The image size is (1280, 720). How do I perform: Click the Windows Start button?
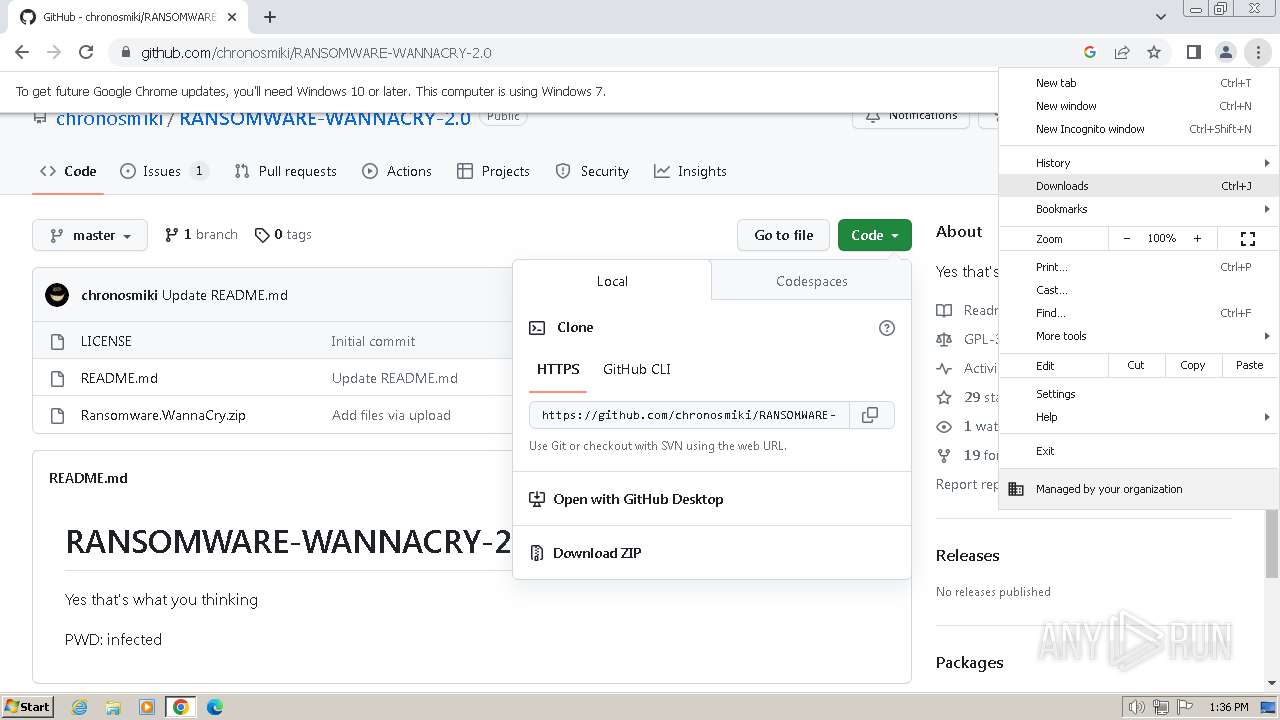click(27, 707)
